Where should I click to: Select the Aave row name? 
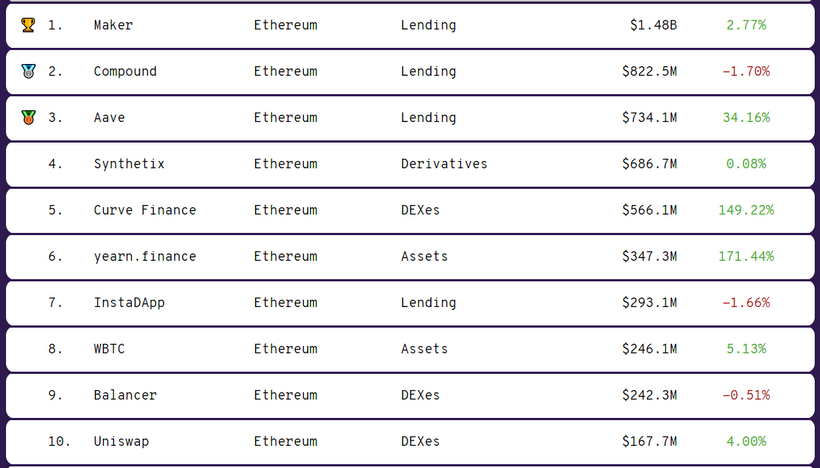tap(109, 117)
